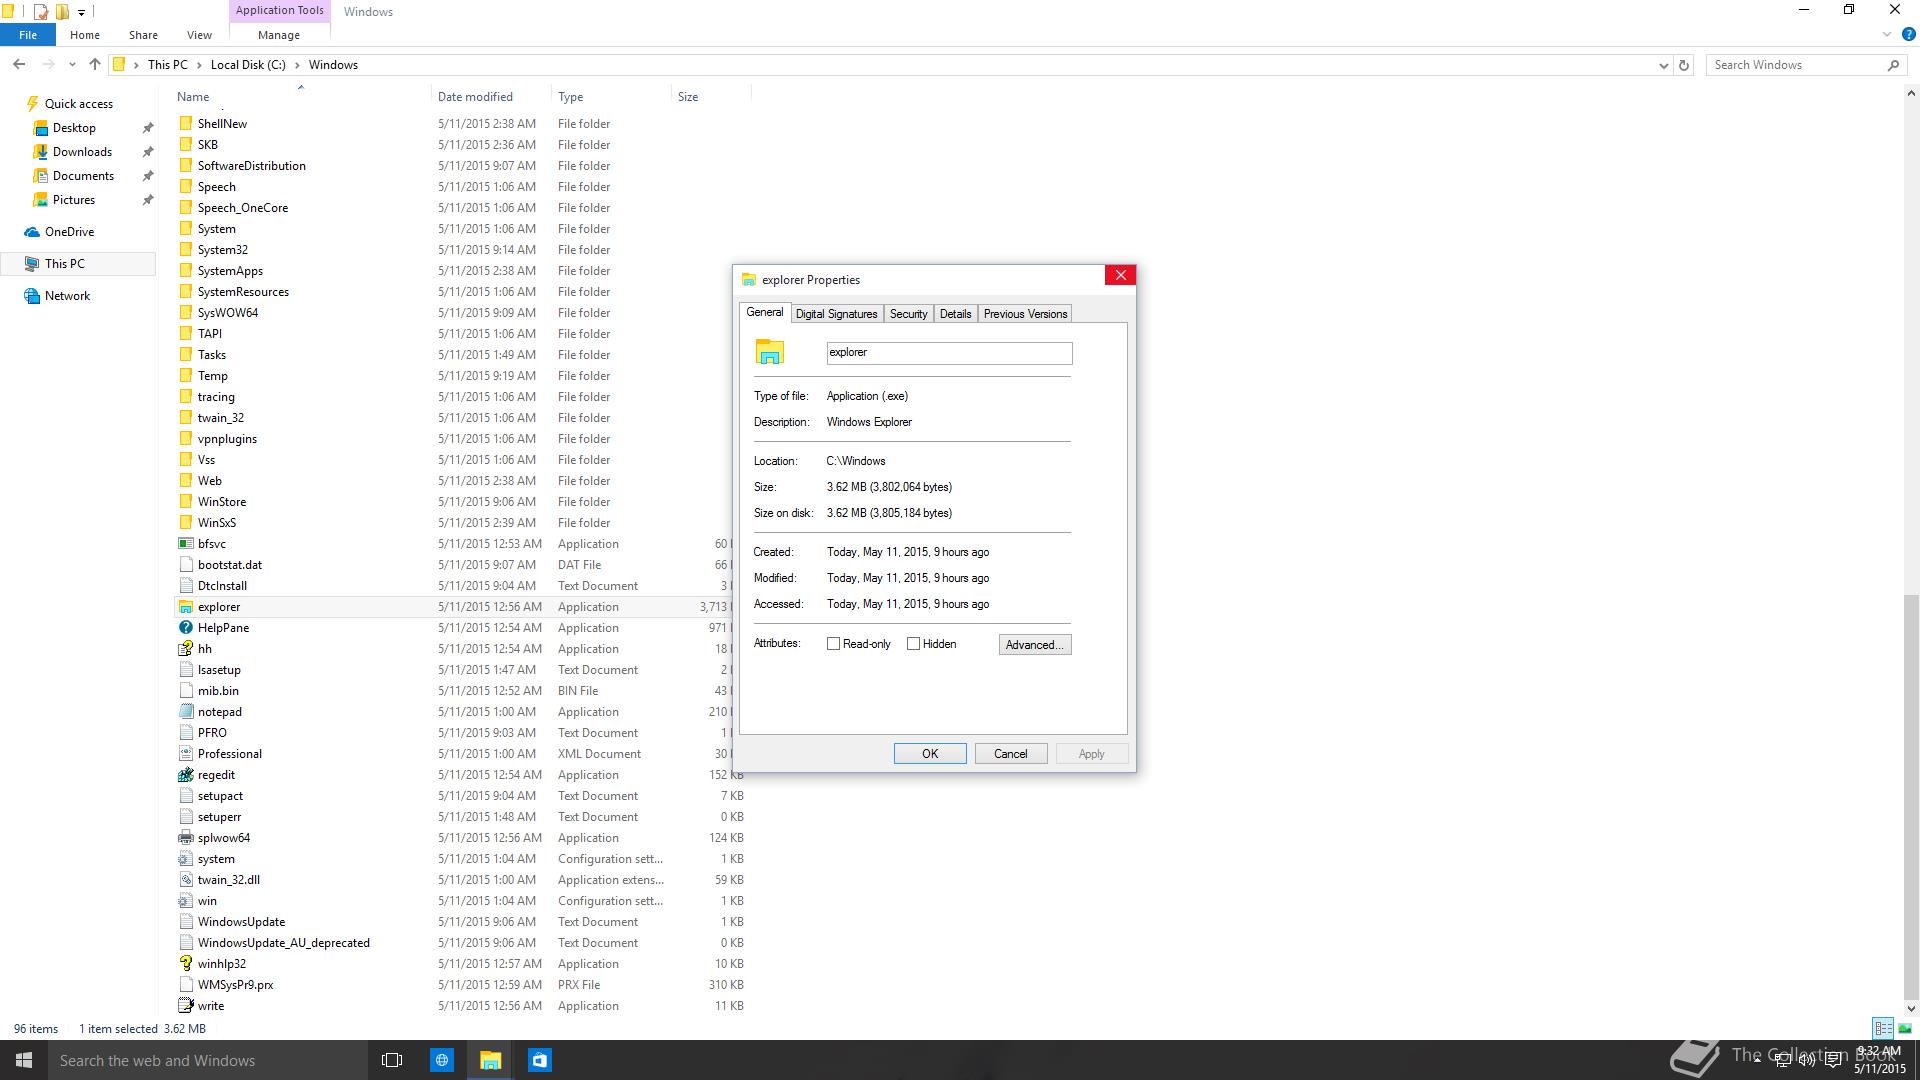Open Start menu Windows logo
Viewport: 1920px width, 1080px height.
[24, 1060]
